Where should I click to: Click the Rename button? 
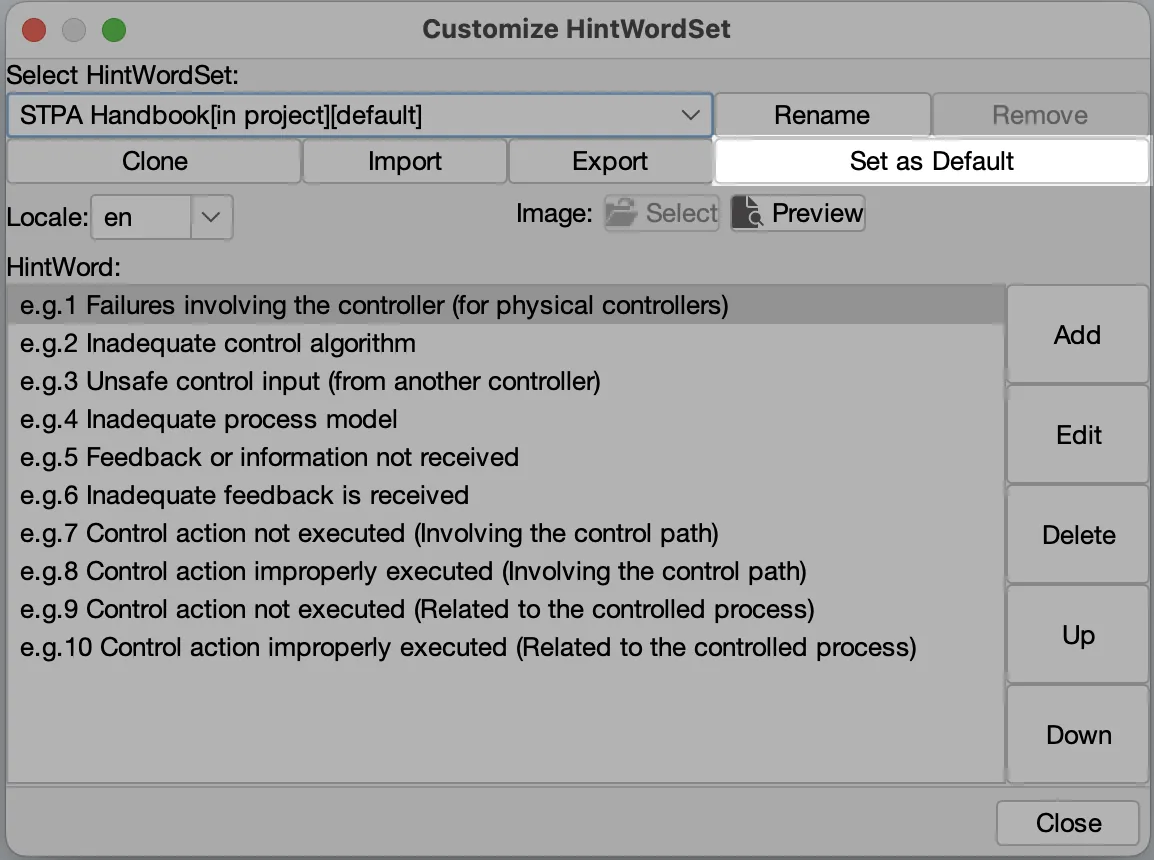pyautogui.click(x=822, y=116)
